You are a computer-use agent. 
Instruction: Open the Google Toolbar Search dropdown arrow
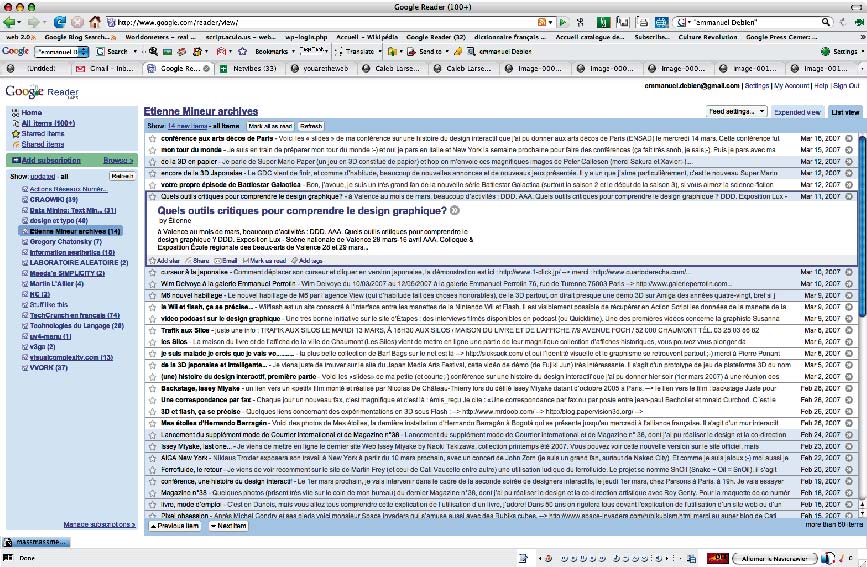(x=134, y=51)
